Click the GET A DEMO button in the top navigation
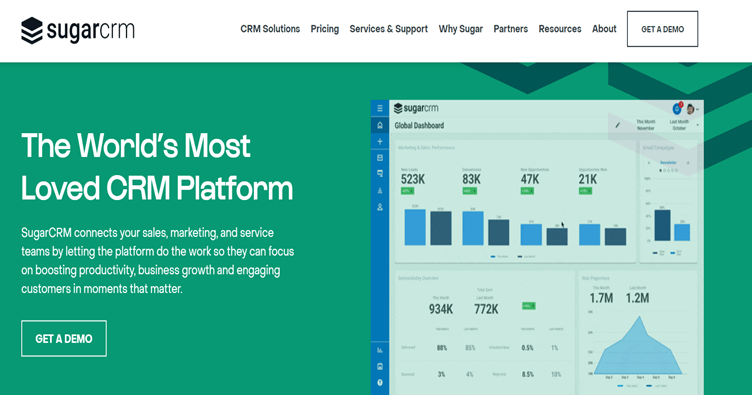 click(662, 29)
